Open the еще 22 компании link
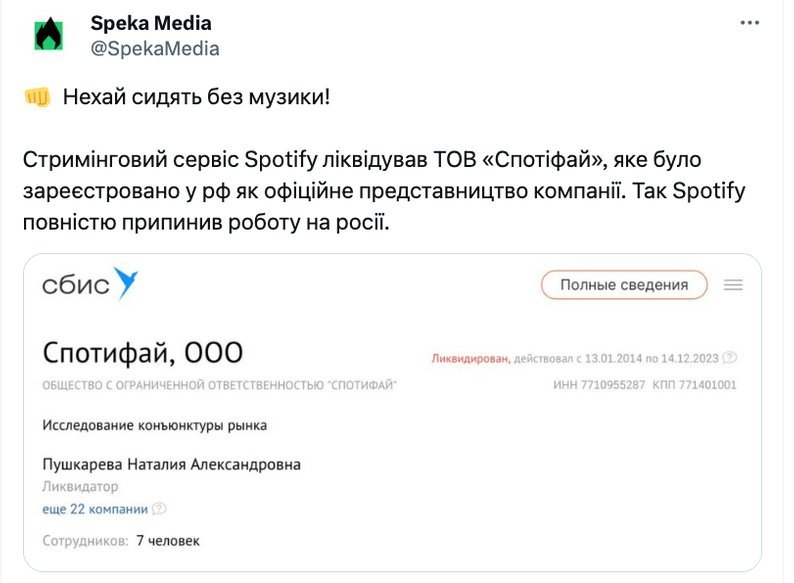 pos(95,508)
